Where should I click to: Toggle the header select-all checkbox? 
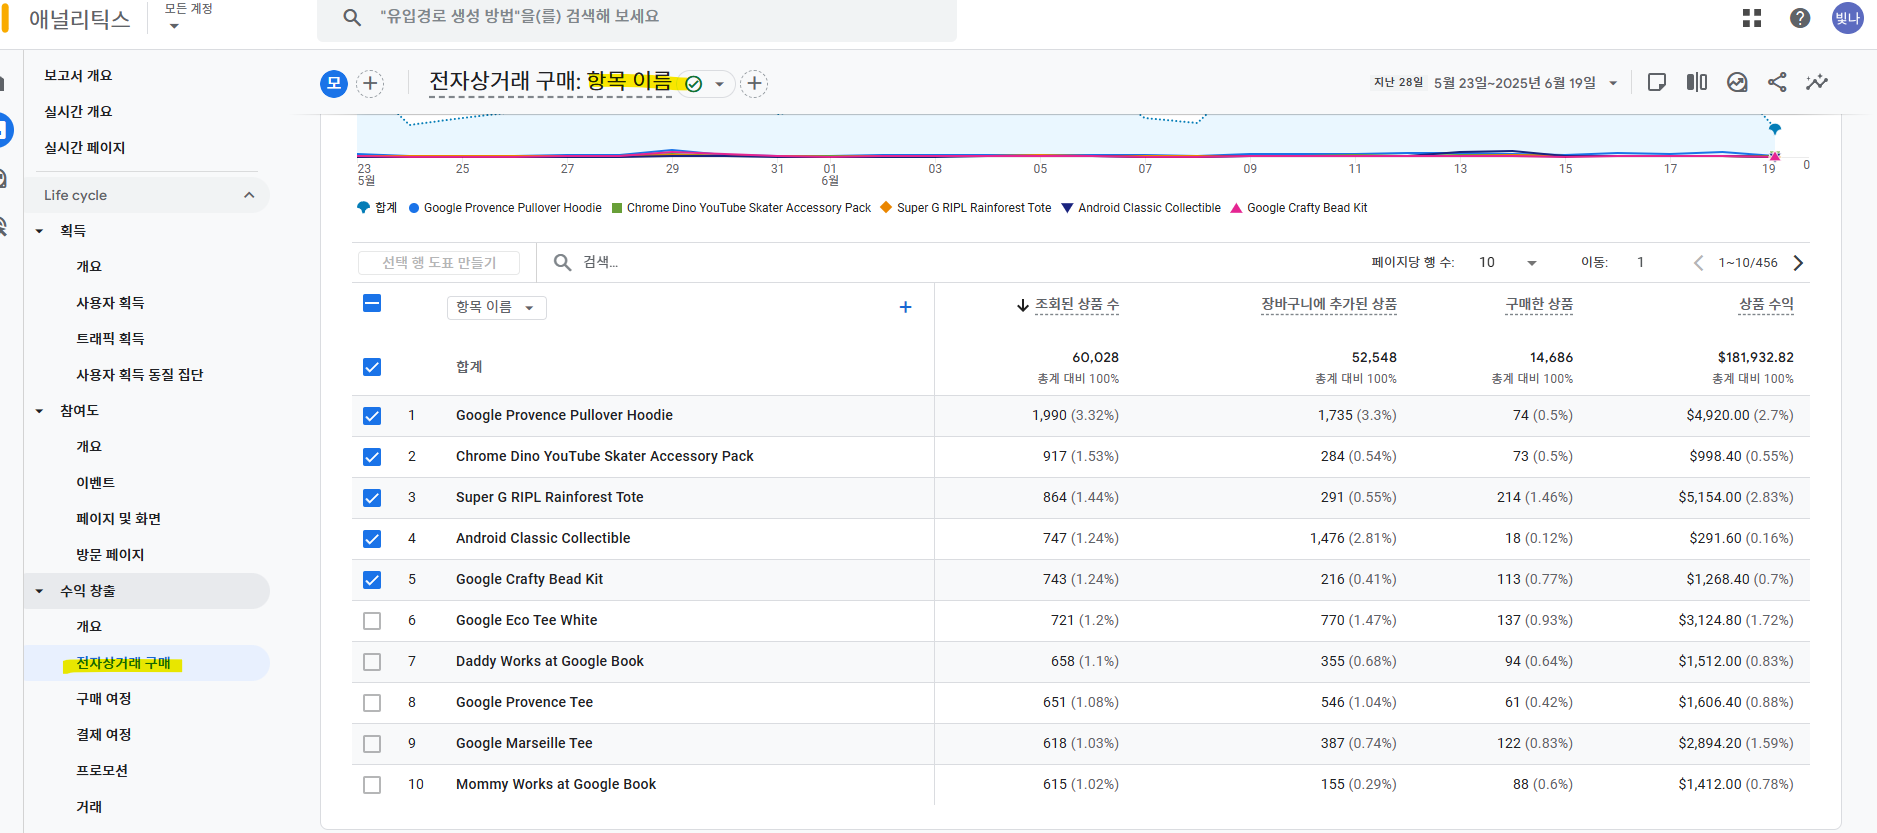coord(372,303)
